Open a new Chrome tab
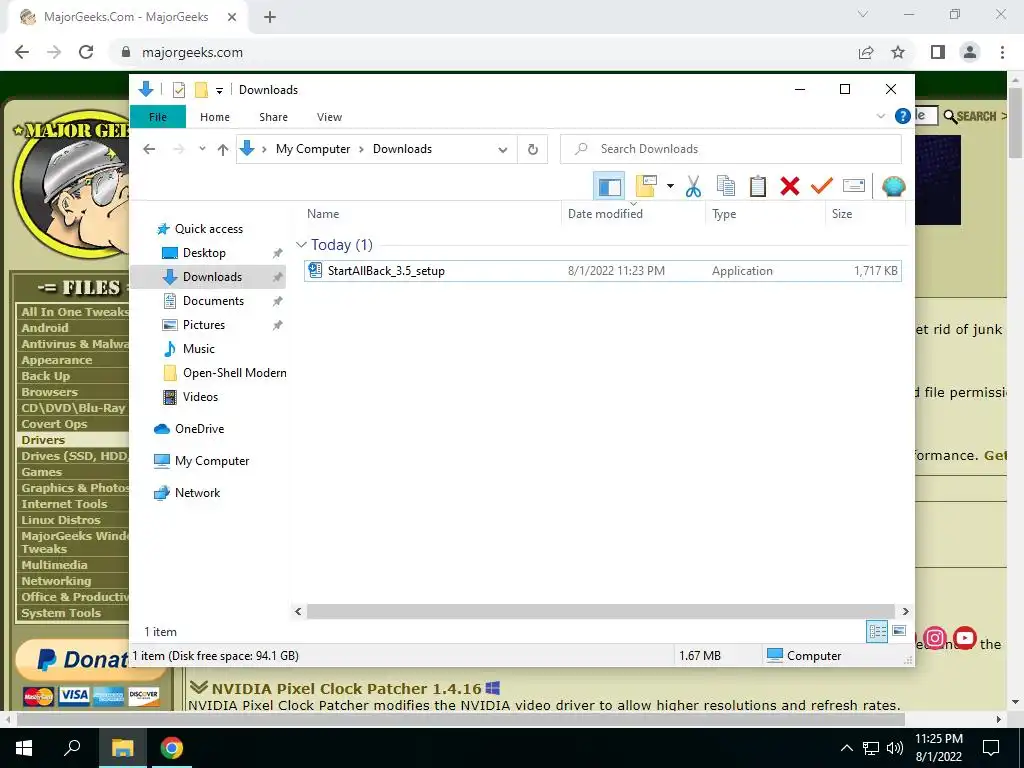1024x768 pixels. (270, 17)
